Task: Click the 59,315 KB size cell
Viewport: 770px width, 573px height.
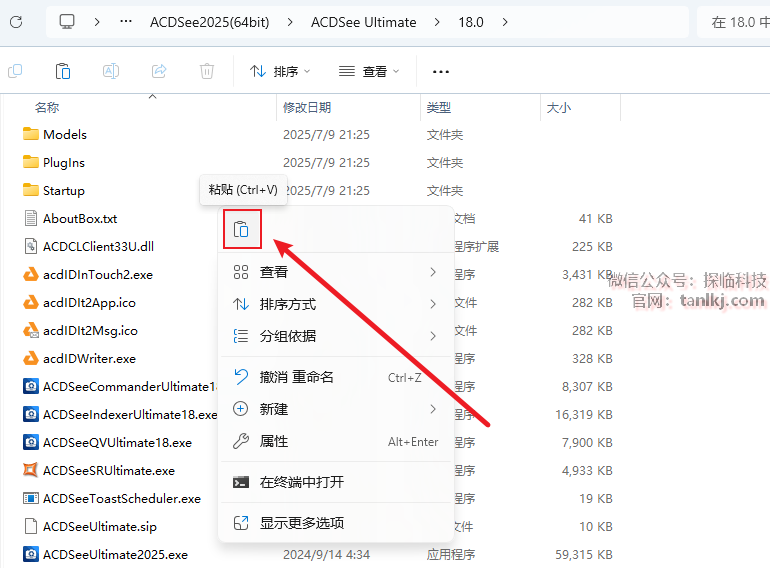Action: point(584,554)
